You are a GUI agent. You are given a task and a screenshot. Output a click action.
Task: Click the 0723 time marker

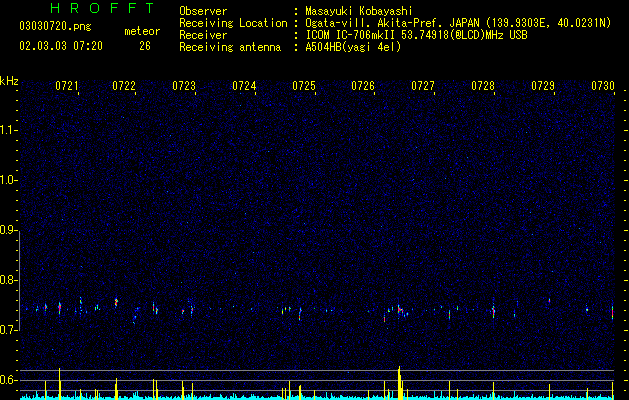tap(184, 86)
